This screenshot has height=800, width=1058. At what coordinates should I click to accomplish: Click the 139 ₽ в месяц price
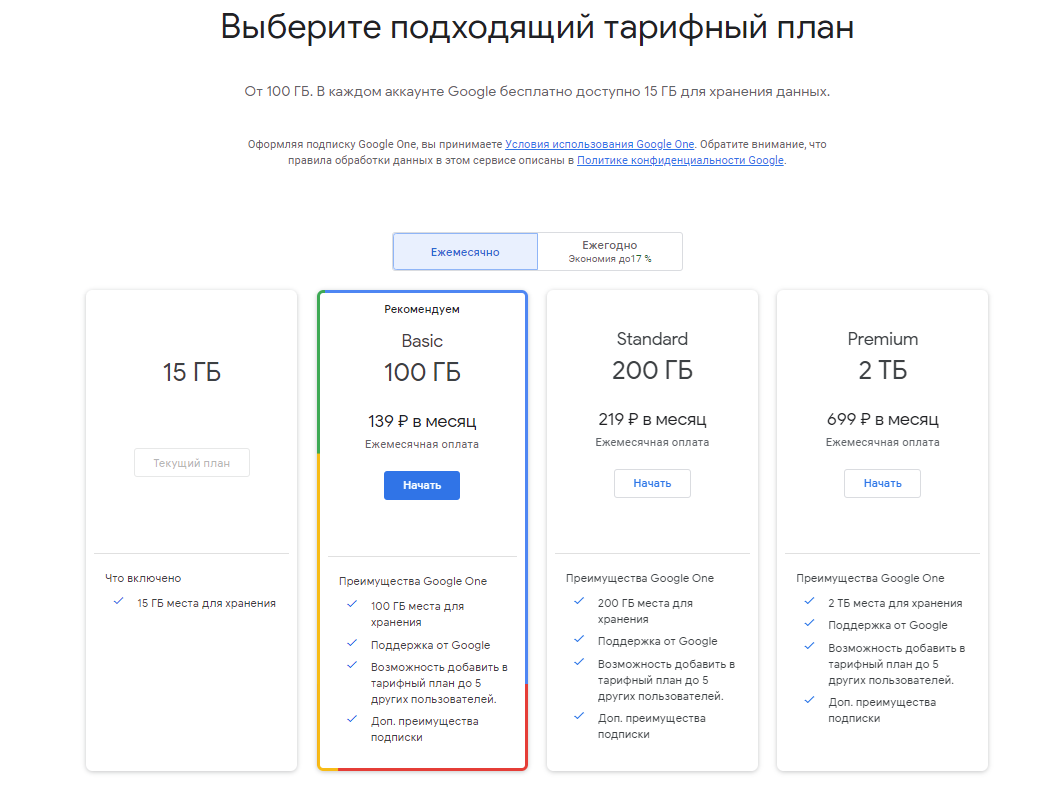tap(422, 421)
